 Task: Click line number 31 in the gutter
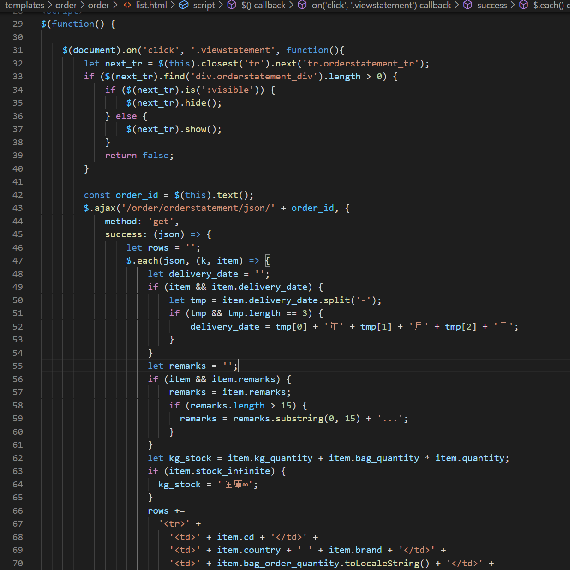(x=17, y=50)
